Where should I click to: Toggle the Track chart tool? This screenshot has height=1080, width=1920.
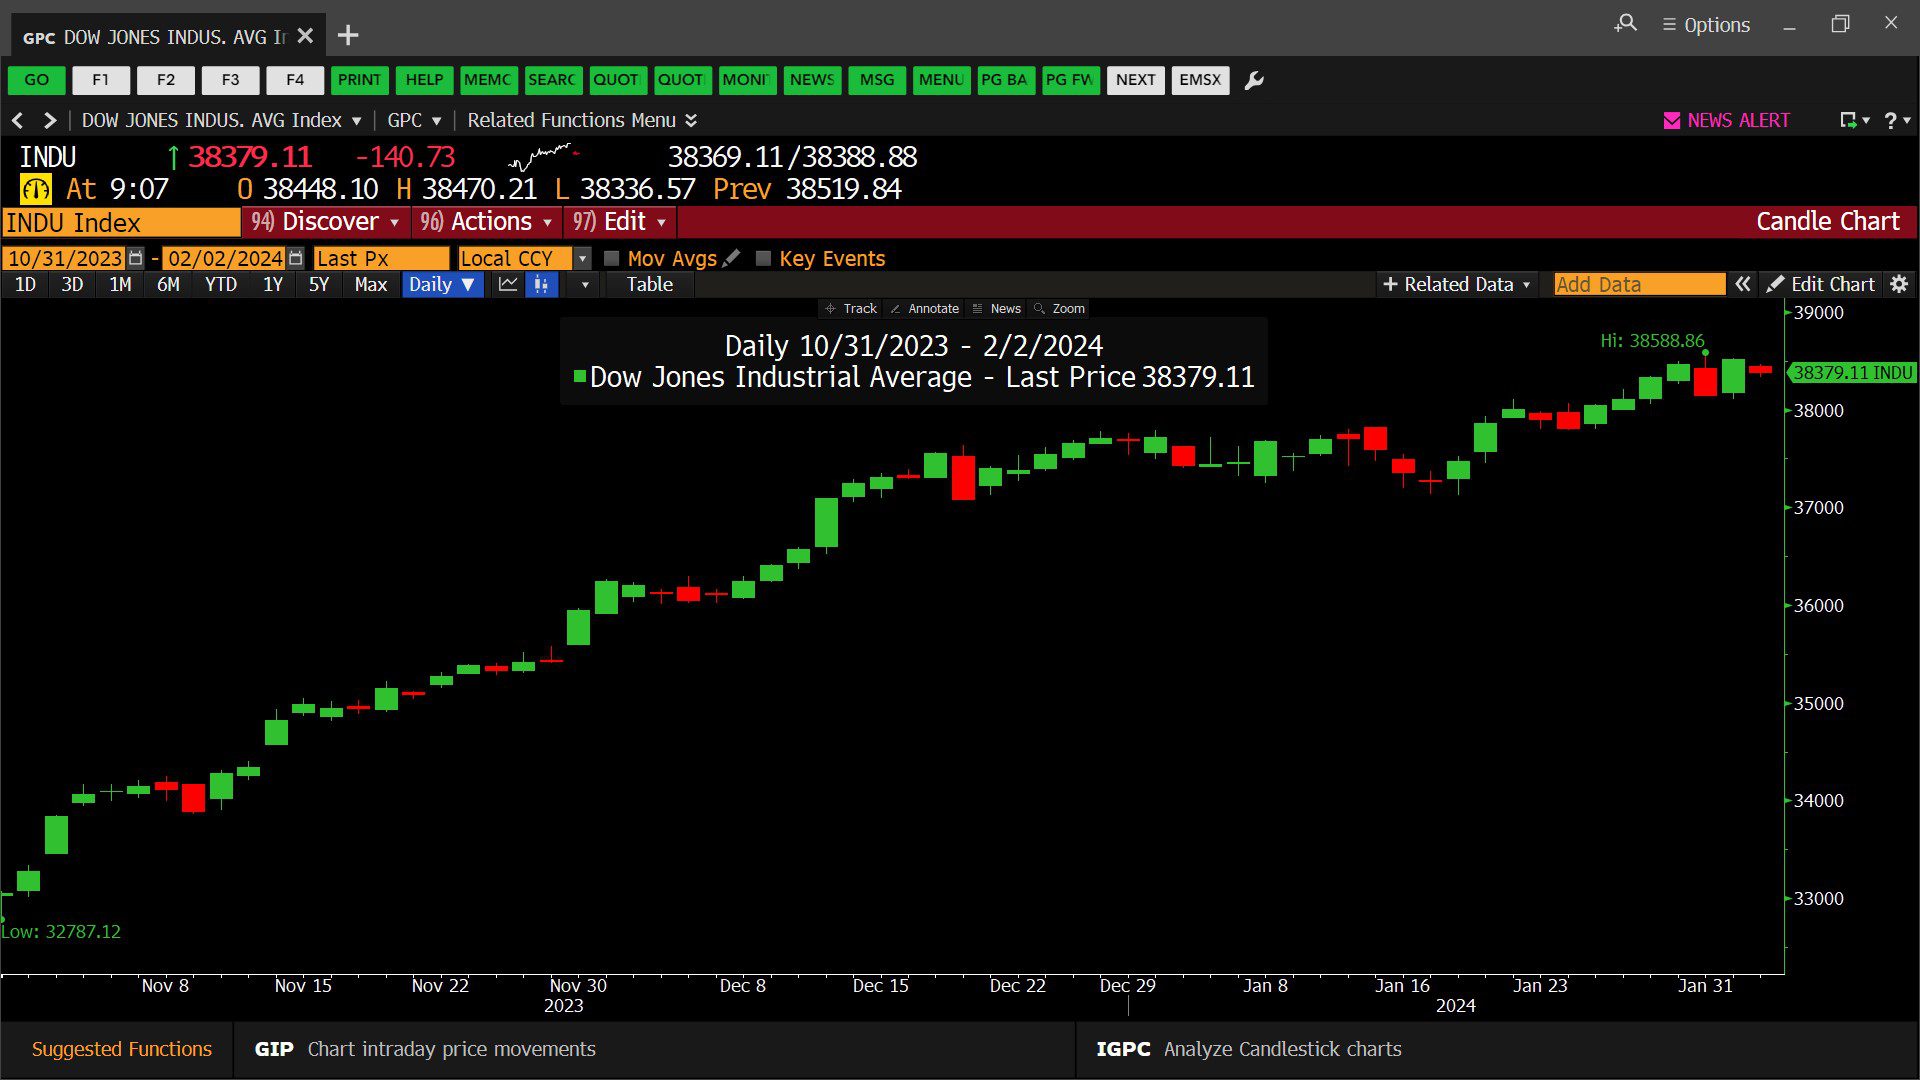(x=851, y=308)
